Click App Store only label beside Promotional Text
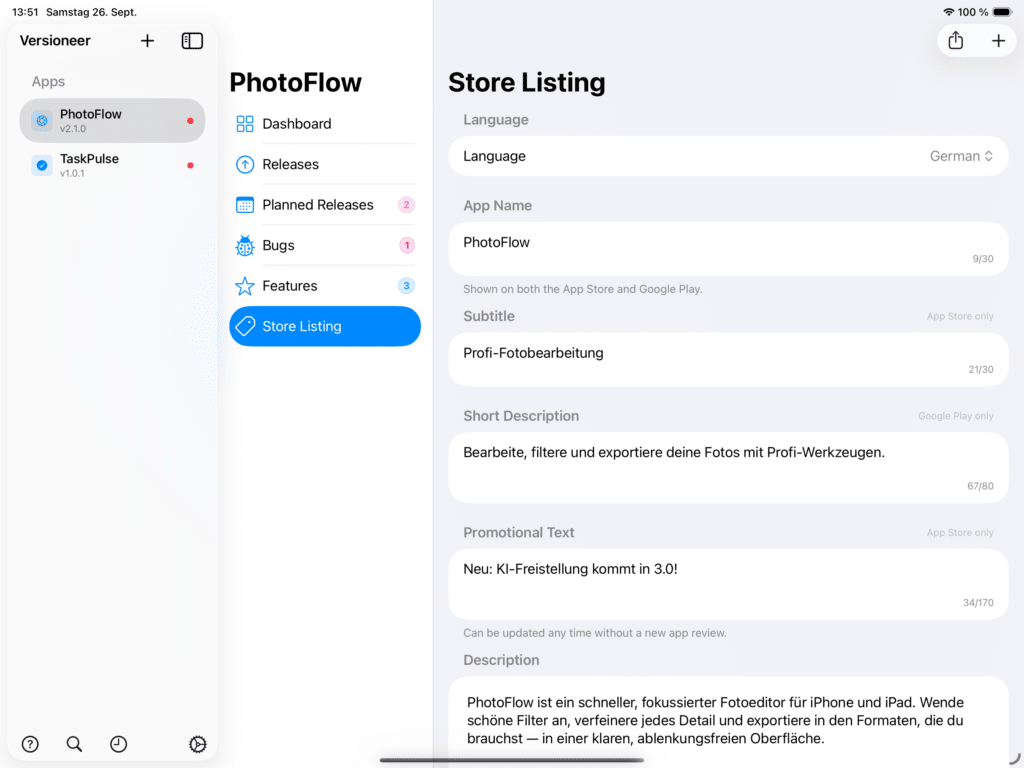The width and height of the screenshot is (1024, 768). (960, 533)
